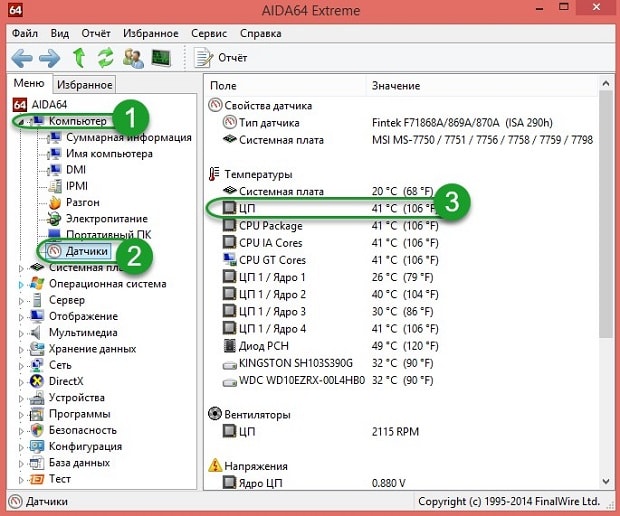Expand the Хранение данных node
Screen dimensions: 620x516
pyautogui.click(x=21, y=349)
